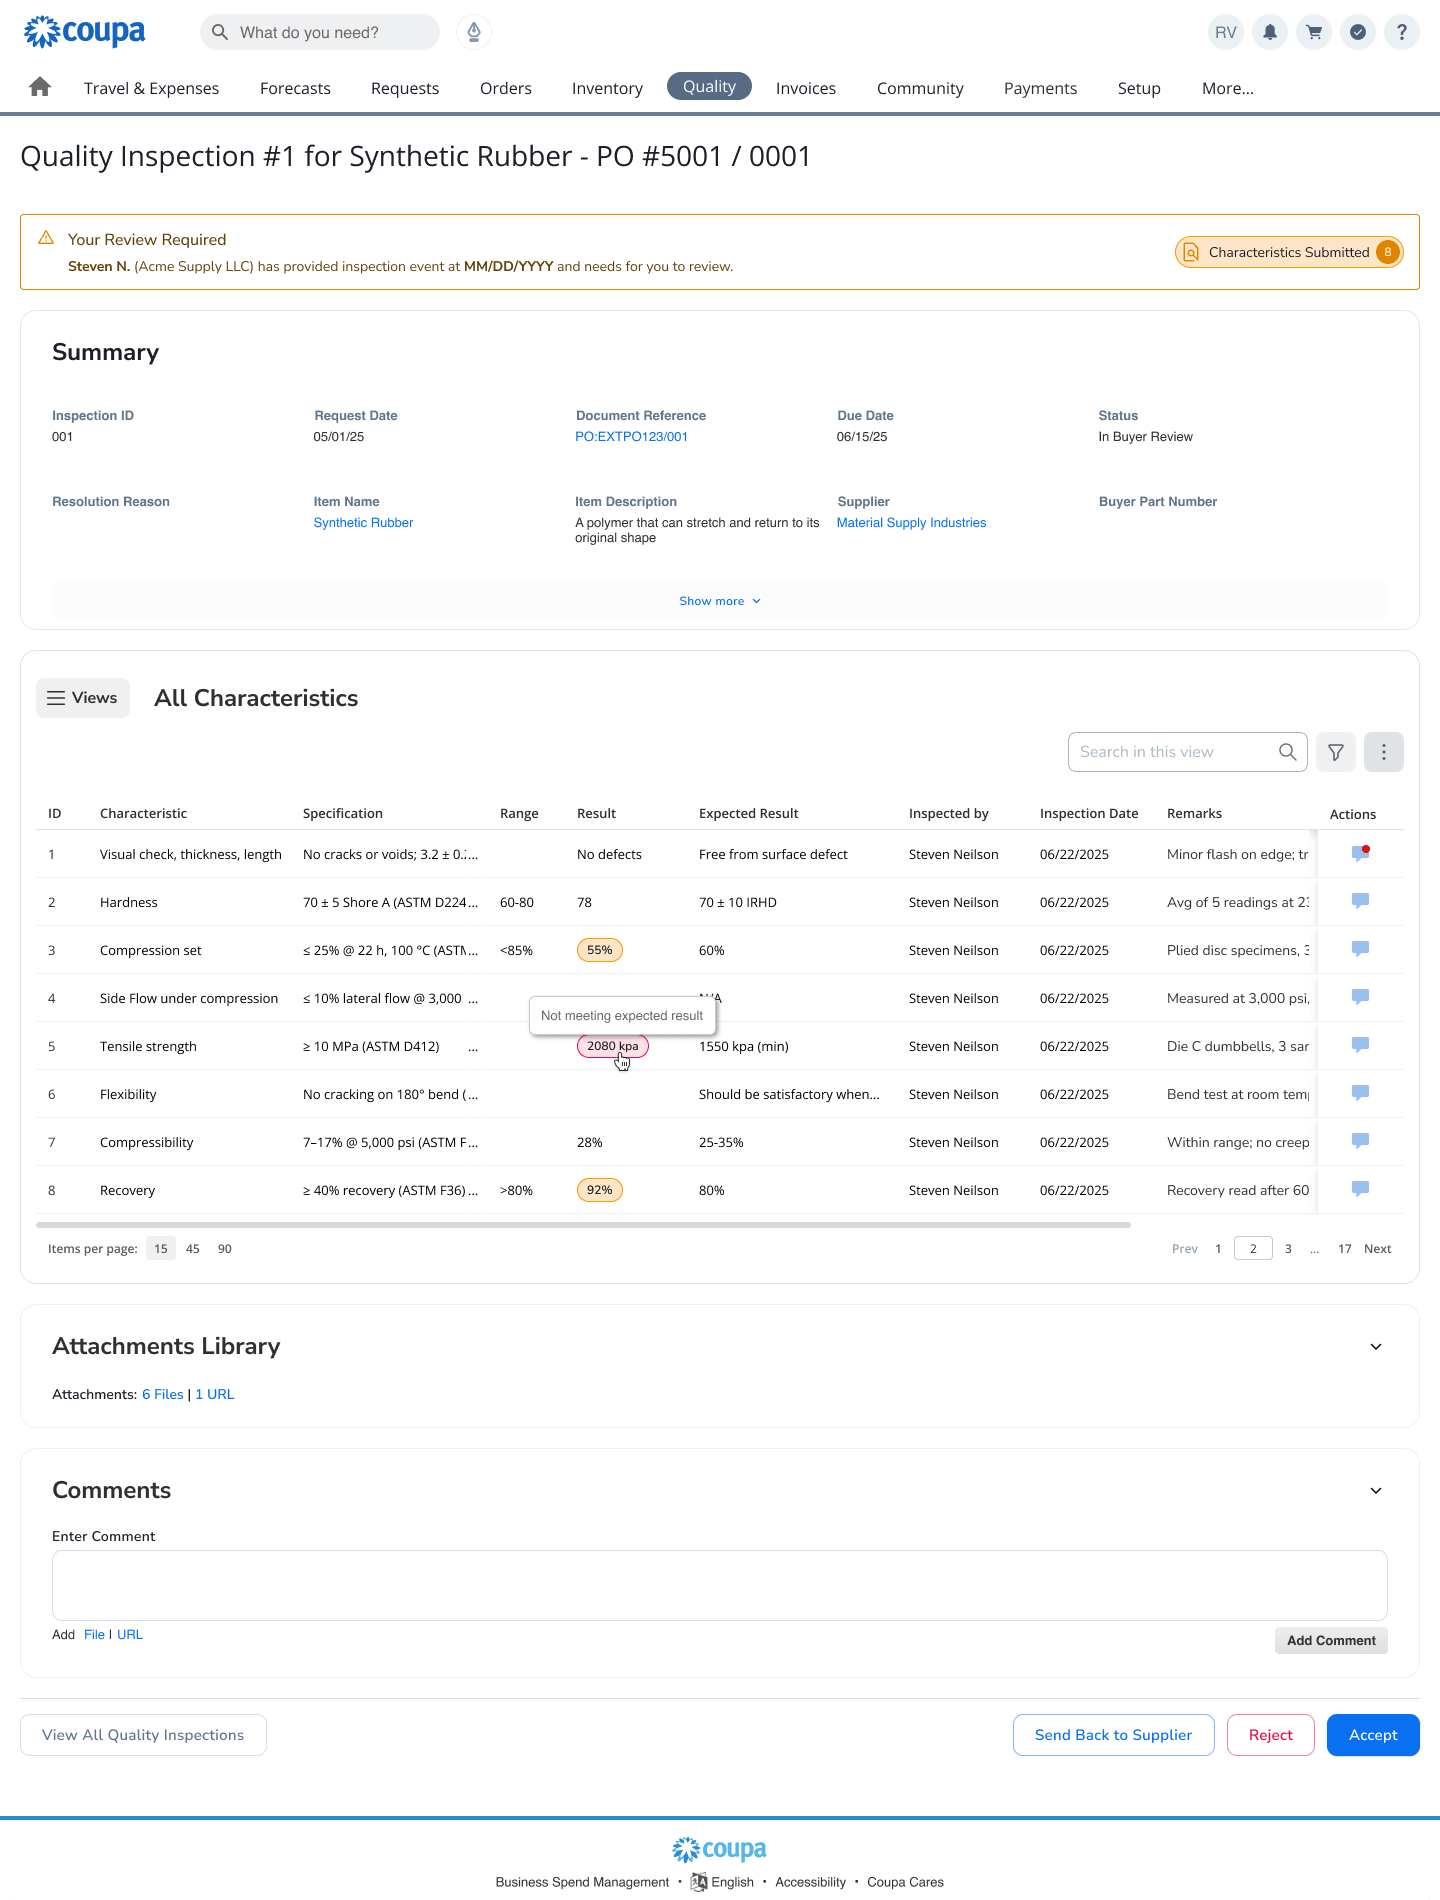Expand Show more in Summary
1440x1900 pixels.
pos(720,601)
